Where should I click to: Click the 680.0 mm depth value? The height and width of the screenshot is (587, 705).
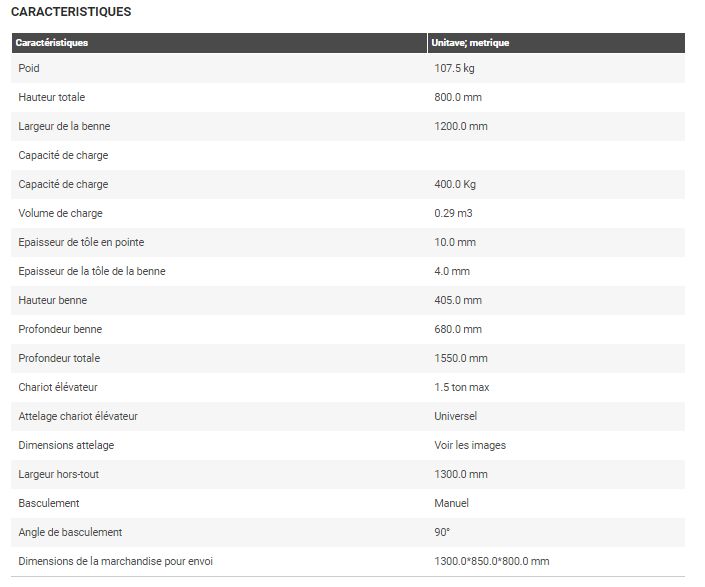tap(458, 329)
